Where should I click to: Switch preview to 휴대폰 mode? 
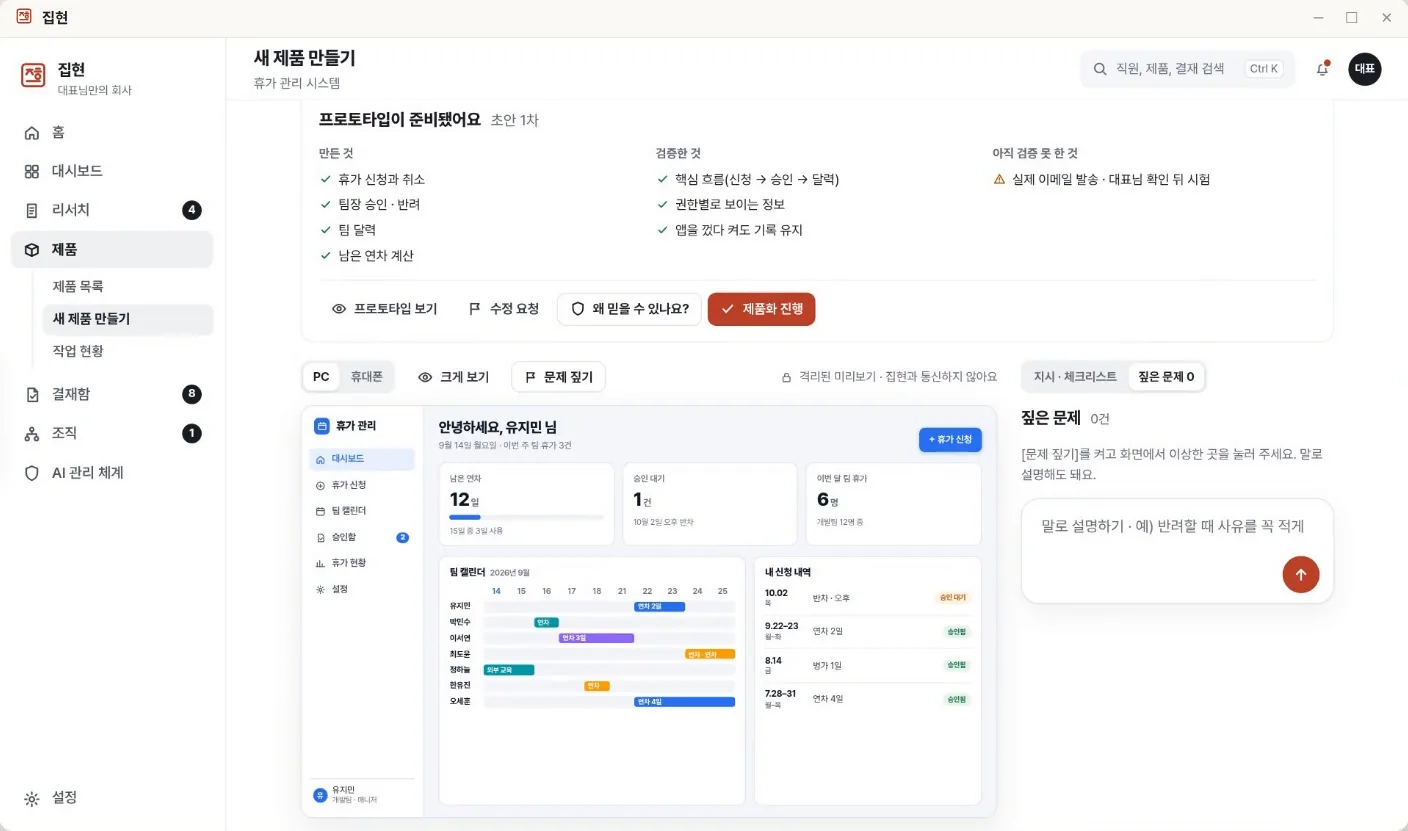(x=365, y=377)
